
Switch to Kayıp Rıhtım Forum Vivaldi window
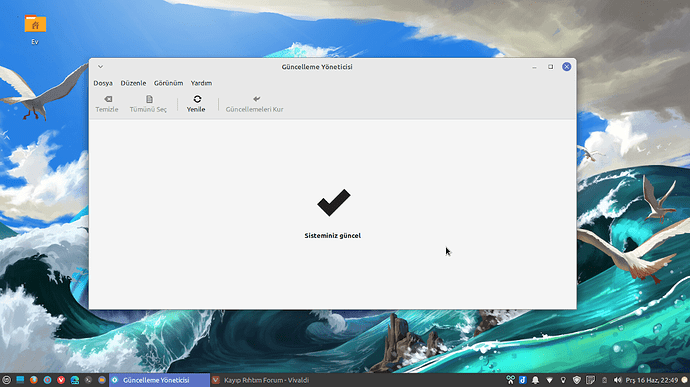point(261,380)
